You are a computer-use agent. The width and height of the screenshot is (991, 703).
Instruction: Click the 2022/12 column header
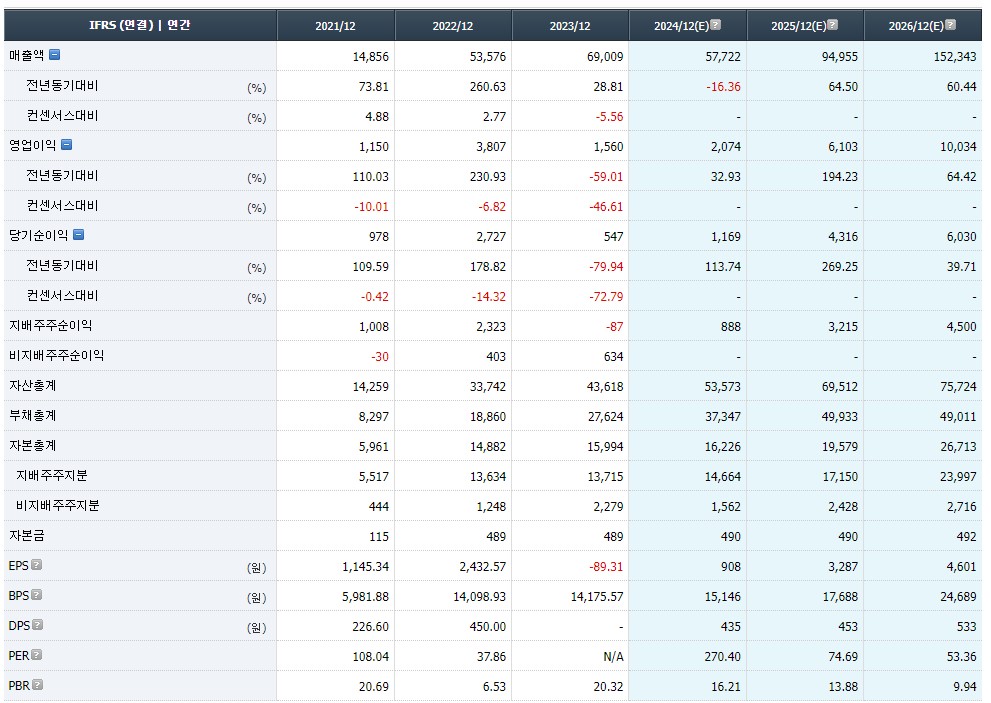point(453,26)
